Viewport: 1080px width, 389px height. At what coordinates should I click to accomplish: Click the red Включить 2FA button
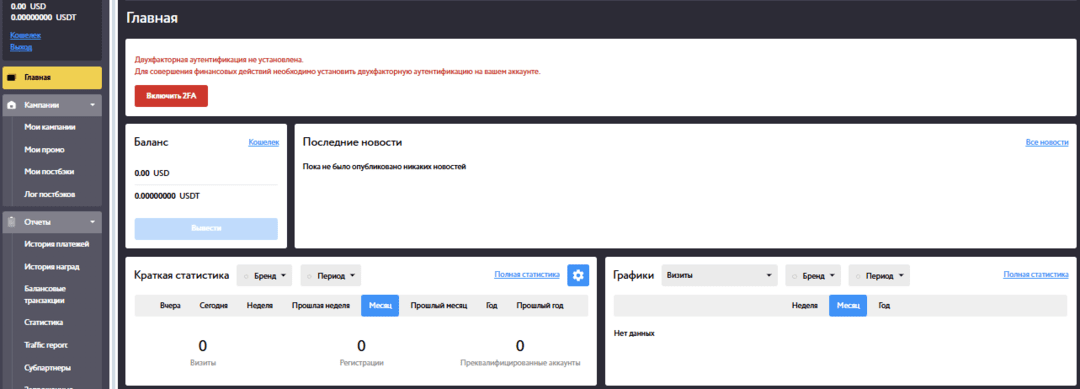(171, 96)
